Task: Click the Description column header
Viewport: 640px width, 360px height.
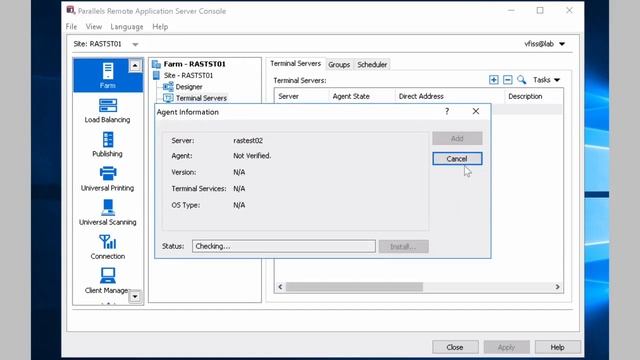Action: (533, 96)
